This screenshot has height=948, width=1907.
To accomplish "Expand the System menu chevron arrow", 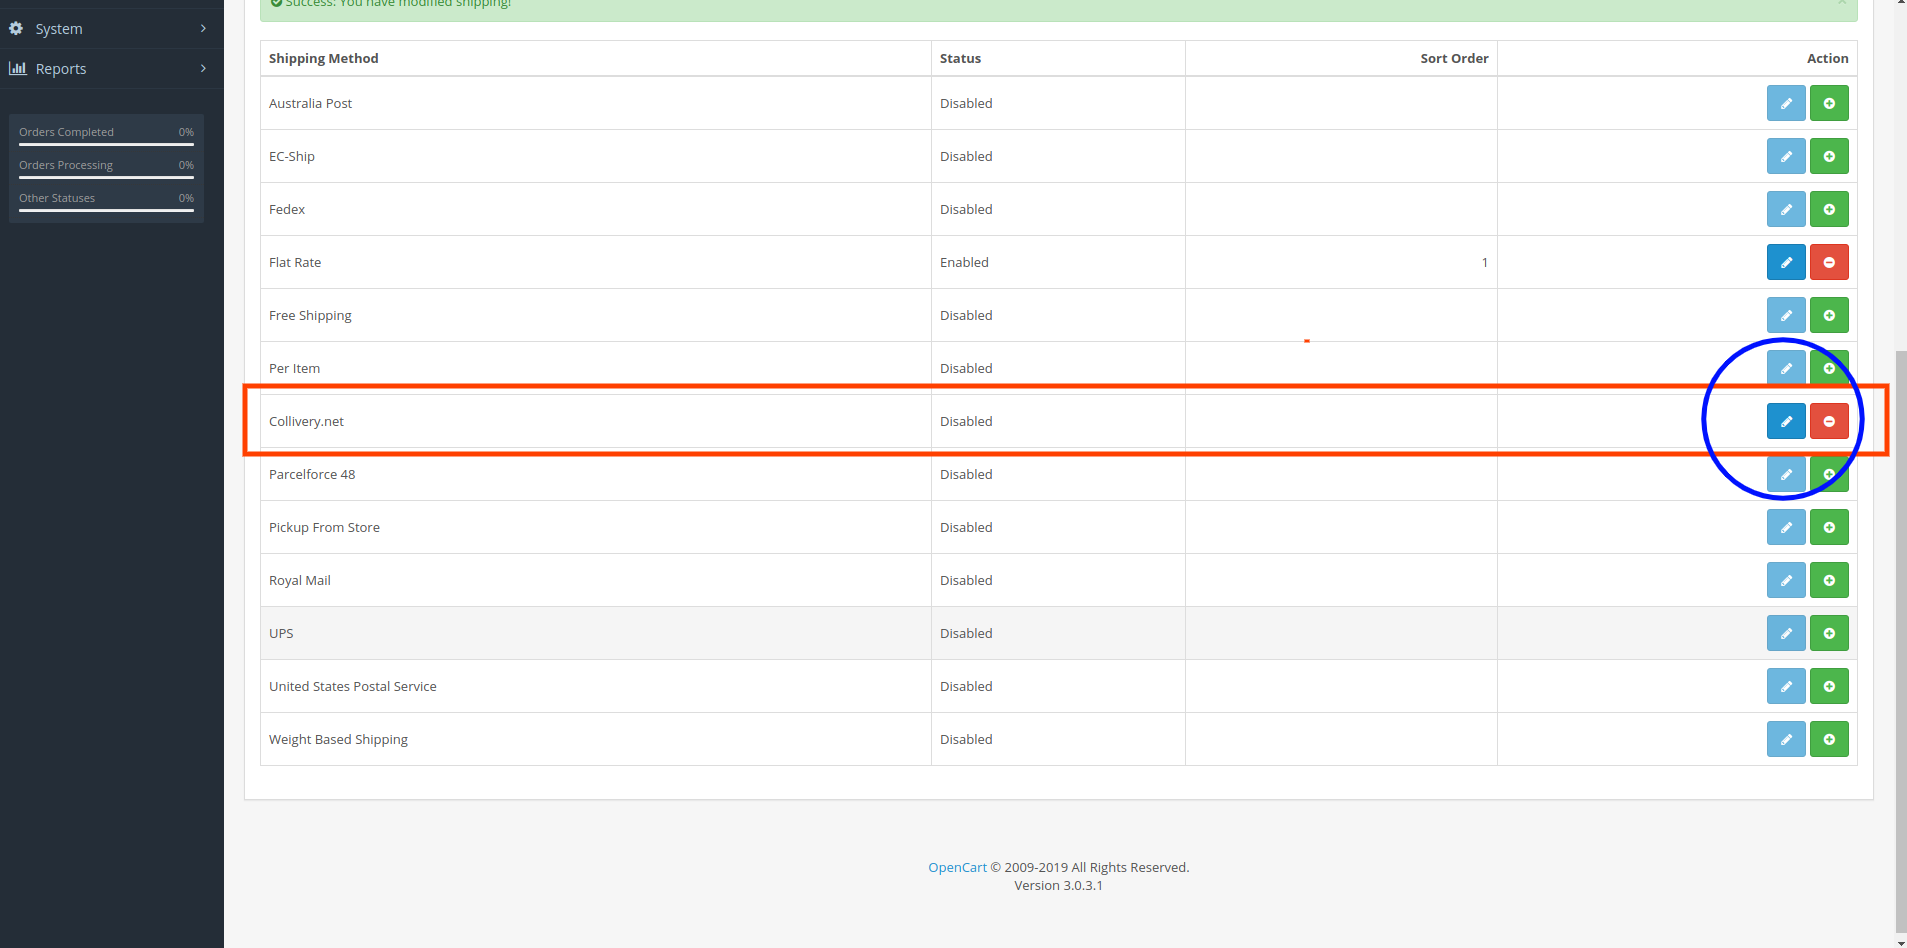I will 203,29.
